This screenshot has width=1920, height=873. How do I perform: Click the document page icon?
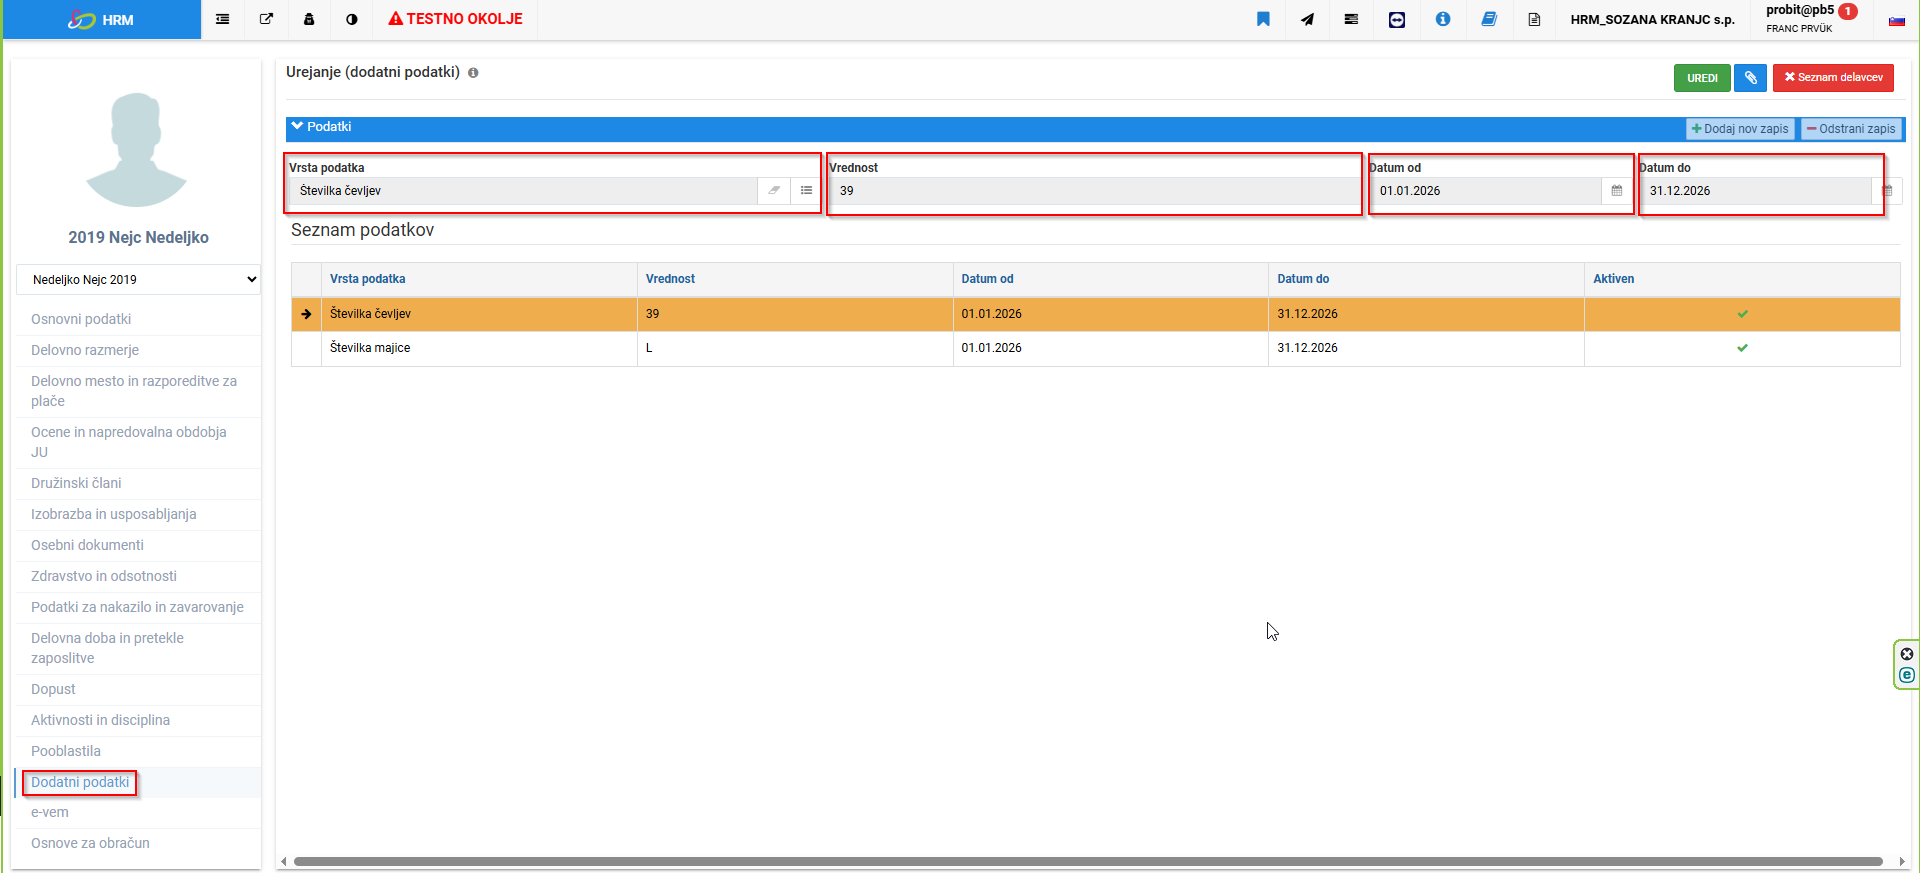1534,19
